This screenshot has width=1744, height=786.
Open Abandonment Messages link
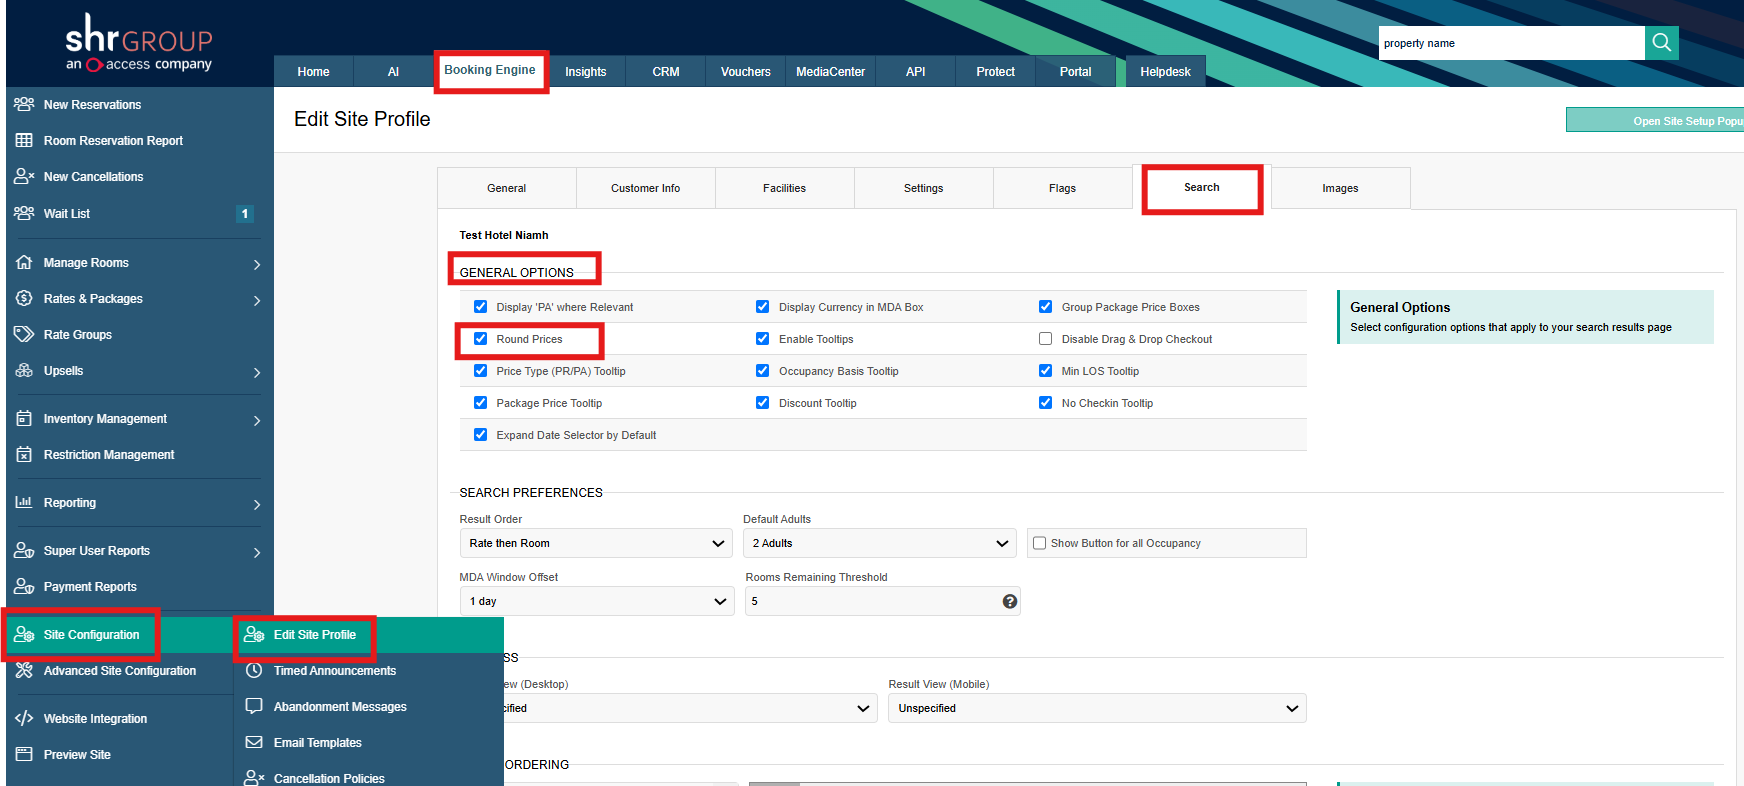pos(340,706)
